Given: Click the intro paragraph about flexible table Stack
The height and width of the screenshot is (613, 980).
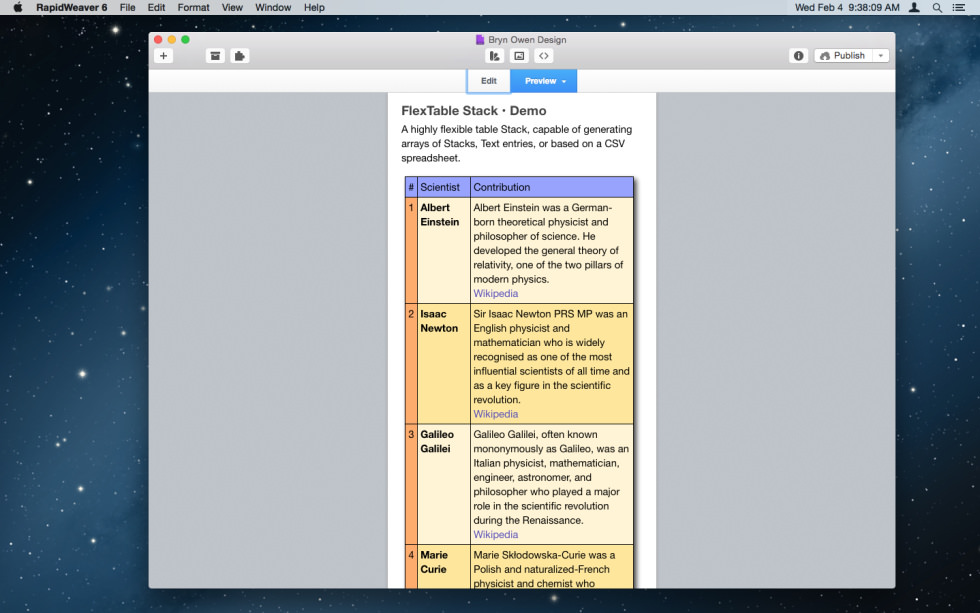Looking at the screenshot, I should 516,144.
